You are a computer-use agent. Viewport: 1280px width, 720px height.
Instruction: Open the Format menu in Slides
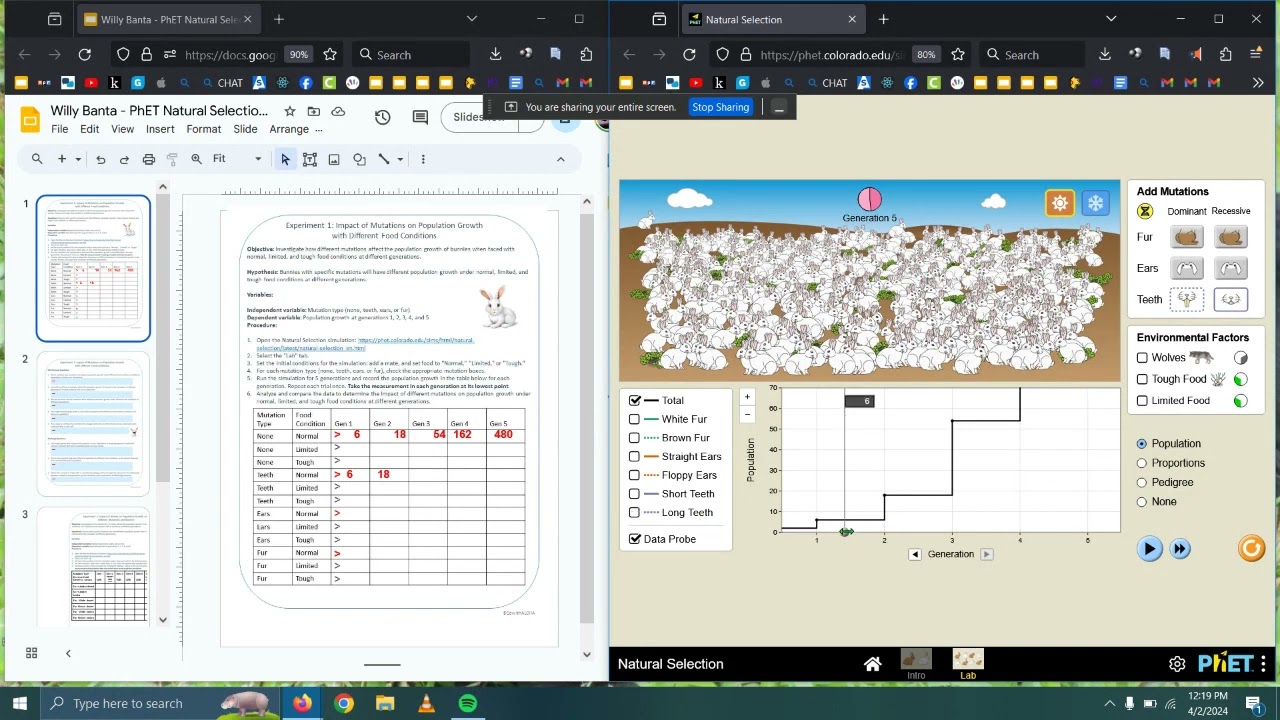point(203,129)
